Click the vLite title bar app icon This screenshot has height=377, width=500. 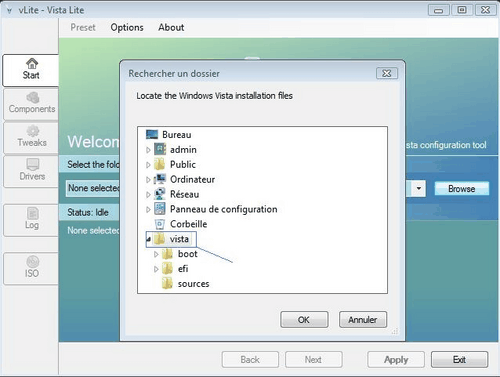pyautogui.click(x=9, y=11)
